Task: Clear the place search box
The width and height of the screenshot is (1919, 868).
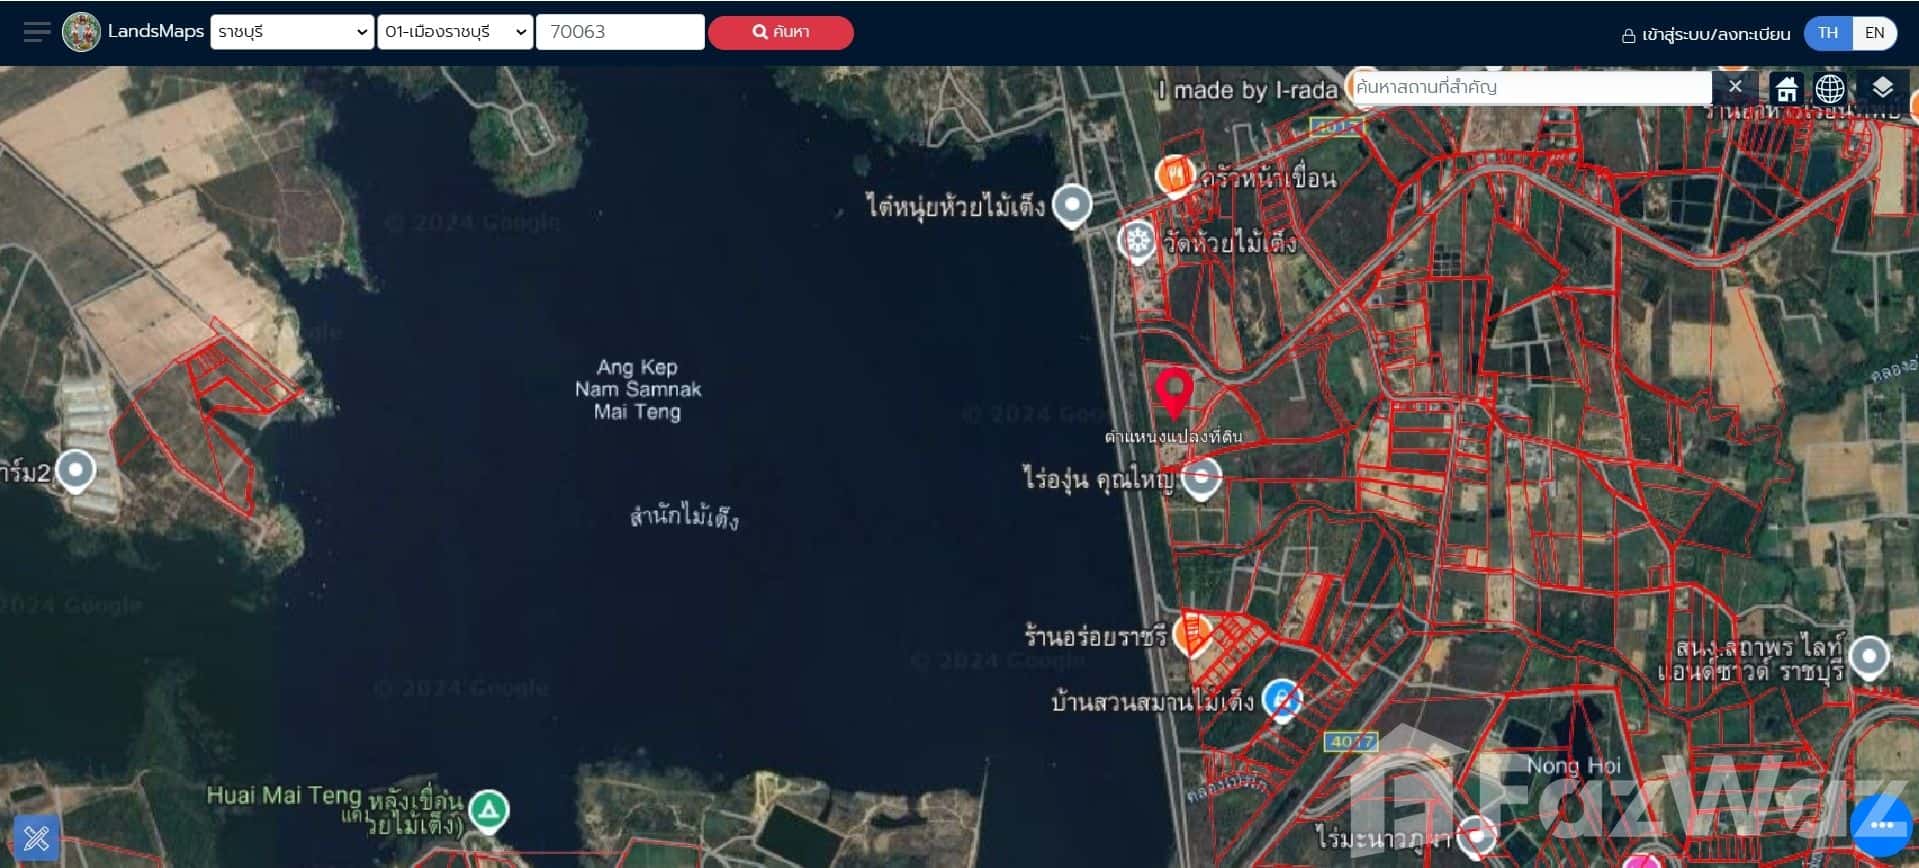Action: click(1735, 87)
